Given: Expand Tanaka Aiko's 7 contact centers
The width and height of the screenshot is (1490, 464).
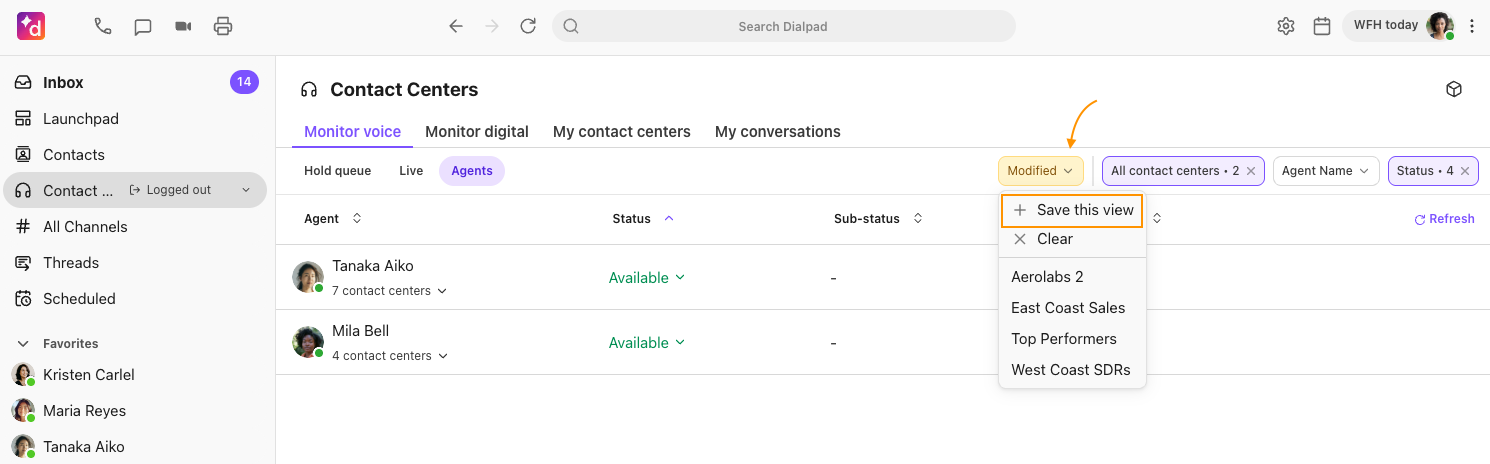Looking at the screenshot, I should click(389, 291).
